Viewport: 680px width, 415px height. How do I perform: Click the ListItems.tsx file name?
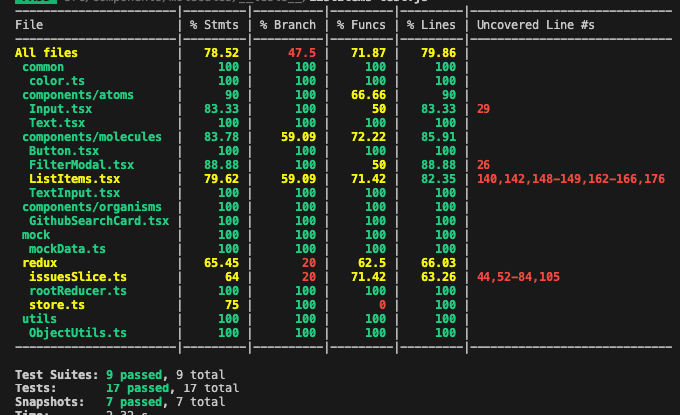click(x=74, y=179)
